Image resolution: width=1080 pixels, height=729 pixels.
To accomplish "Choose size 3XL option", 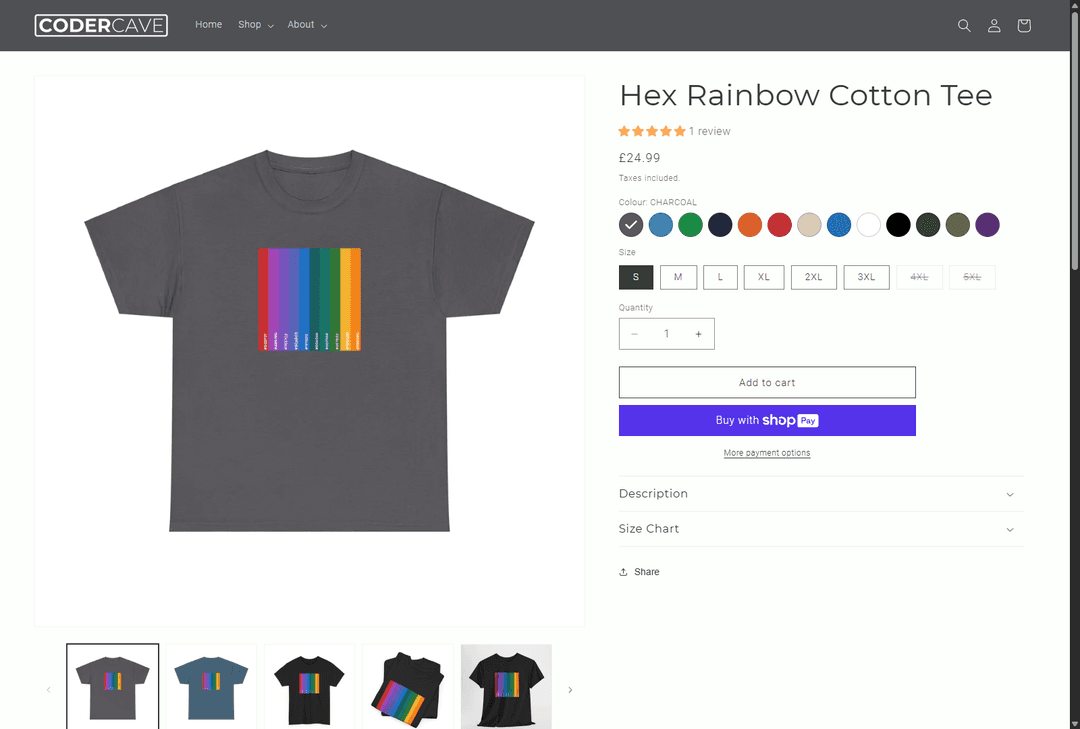I will coord(866,277).
